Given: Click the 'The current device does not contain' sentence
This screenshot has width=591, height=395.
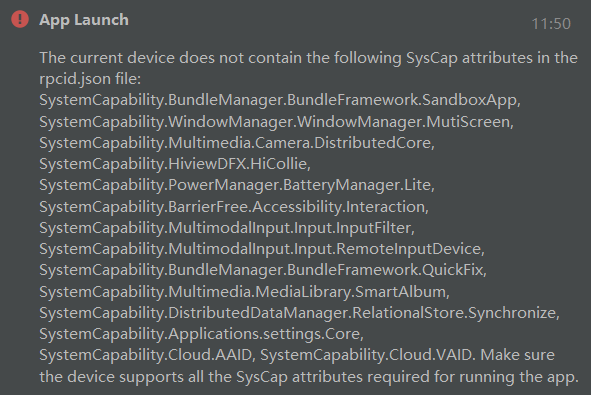Looking at the screenshot, I should pos(308,58).
